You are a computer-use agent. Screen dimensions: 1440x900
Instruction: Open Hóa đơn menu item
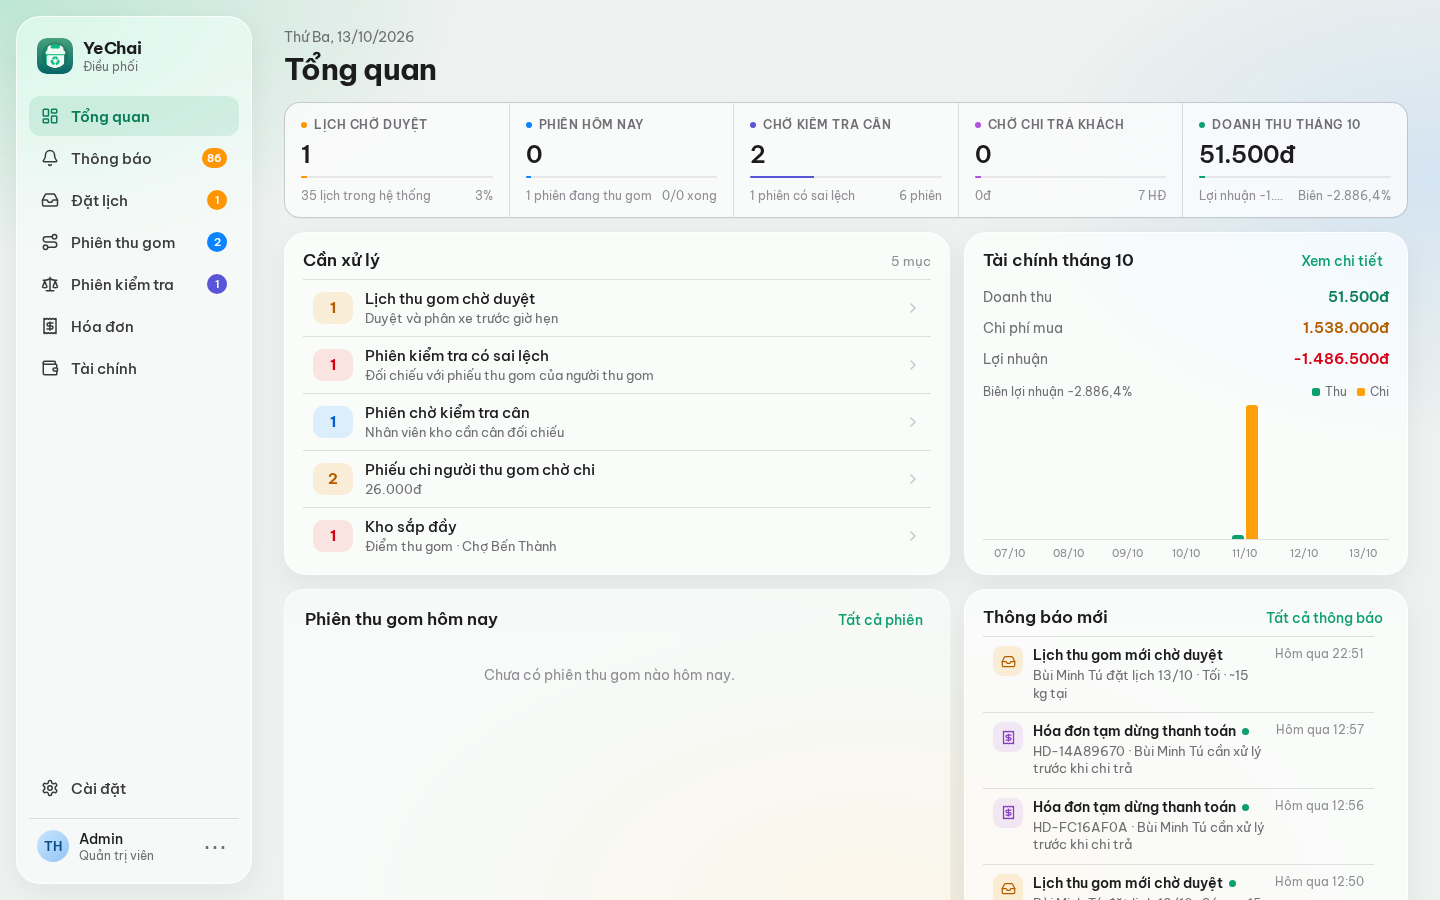tap(134, 326)
